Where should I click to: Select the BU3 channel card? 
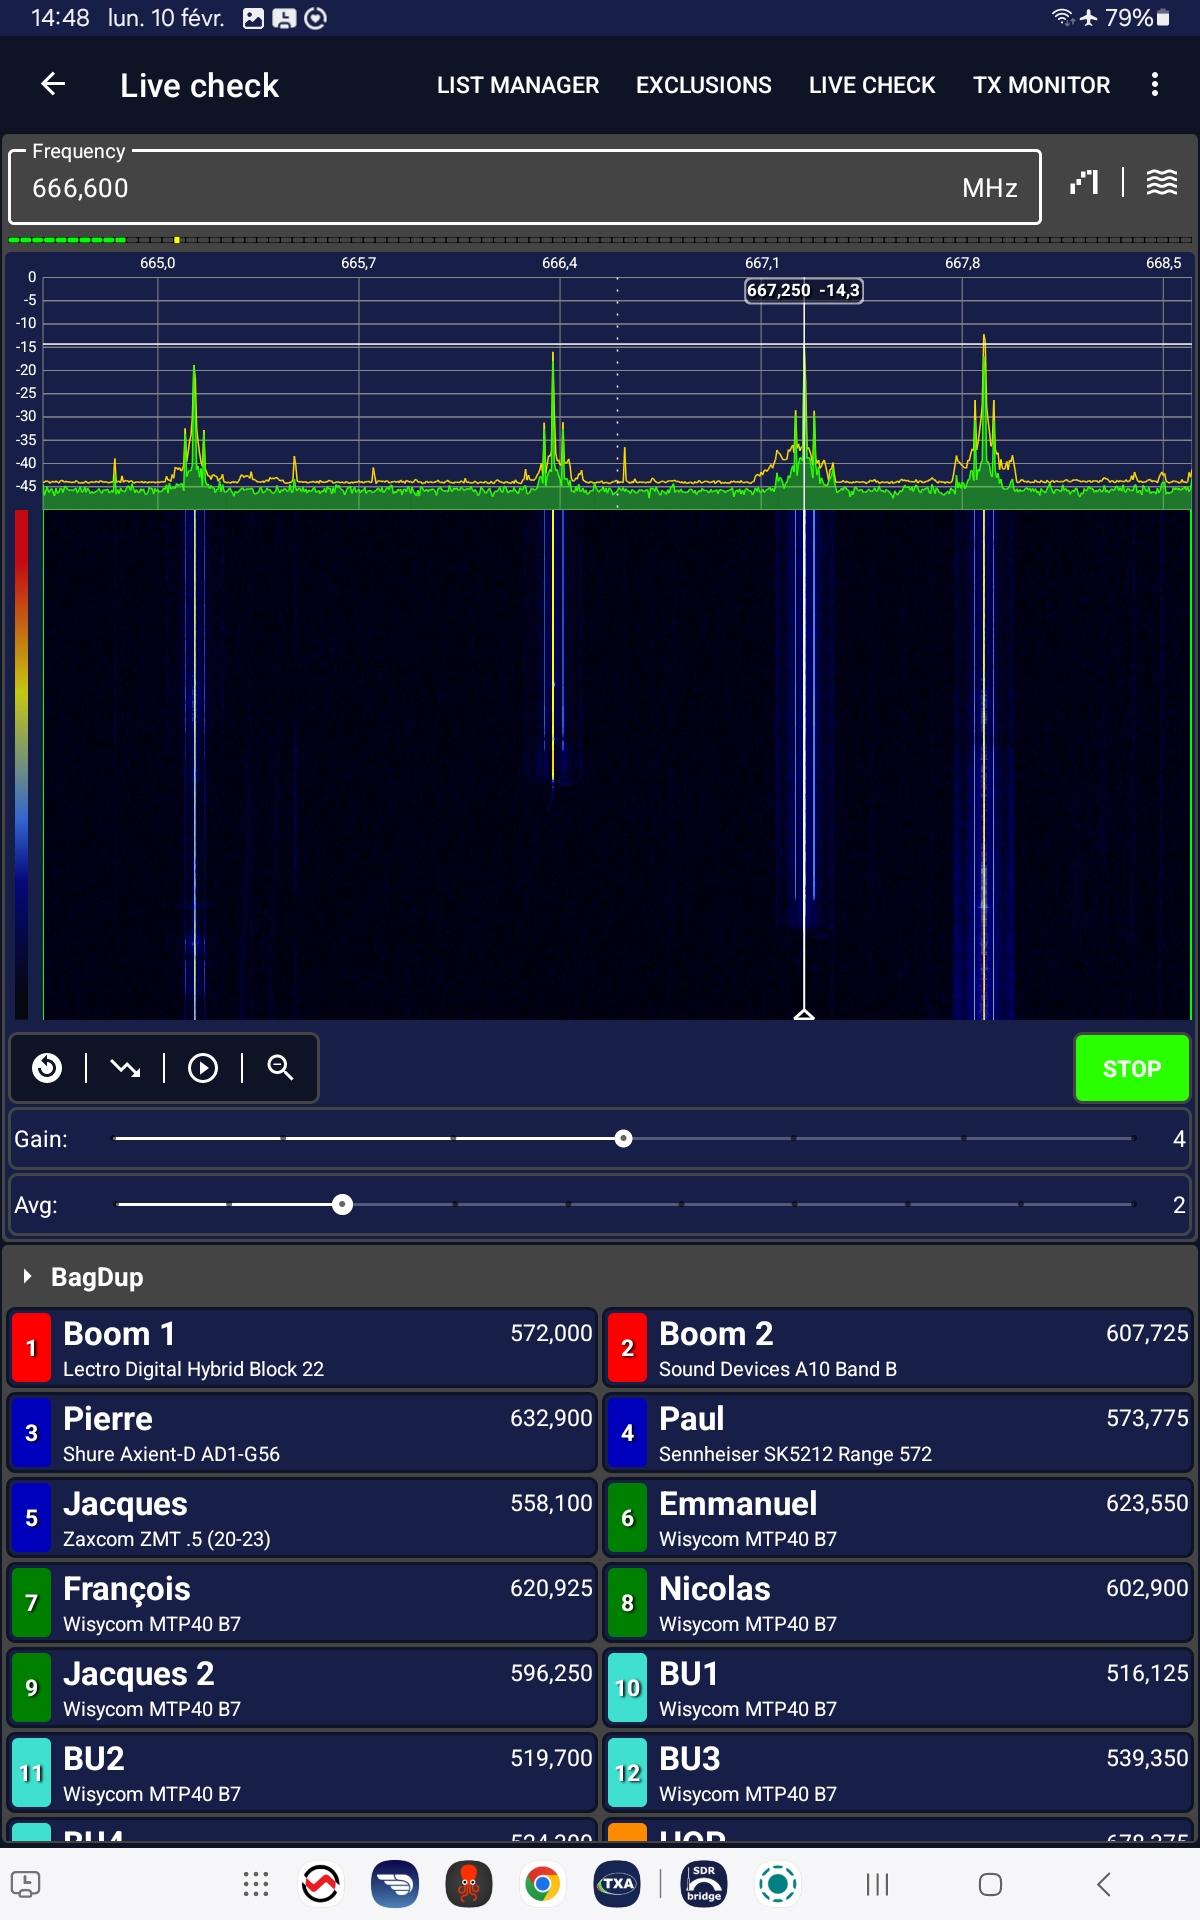[897, 1773]
